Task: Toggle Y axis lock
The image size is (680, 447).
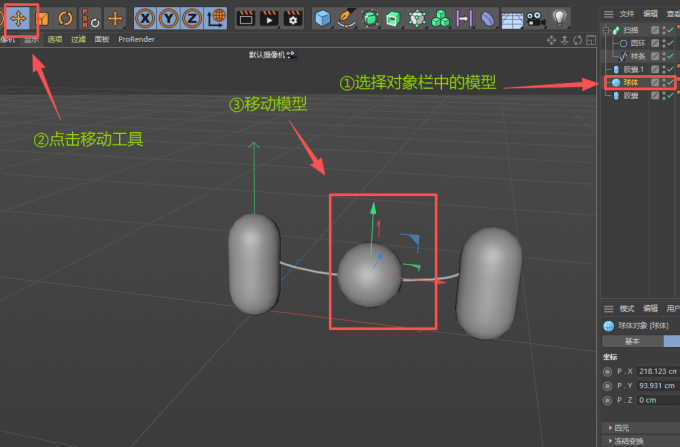Action: click(x=171, y=18)
